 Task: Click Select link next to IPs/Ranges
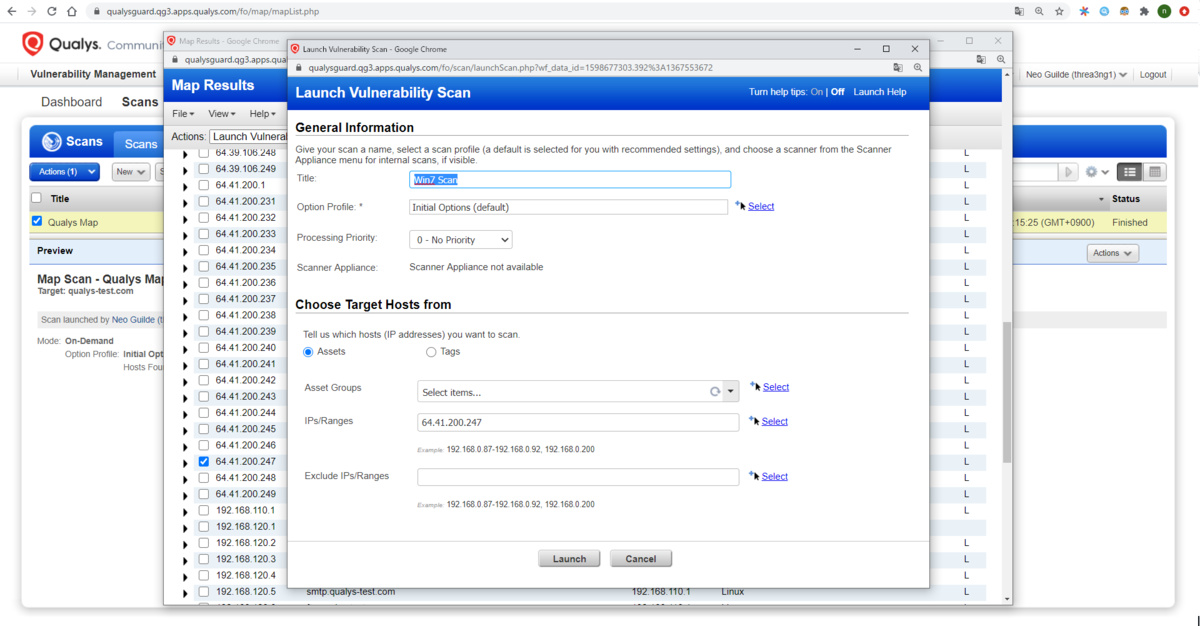pyautogui.click(x=775, y=421)
